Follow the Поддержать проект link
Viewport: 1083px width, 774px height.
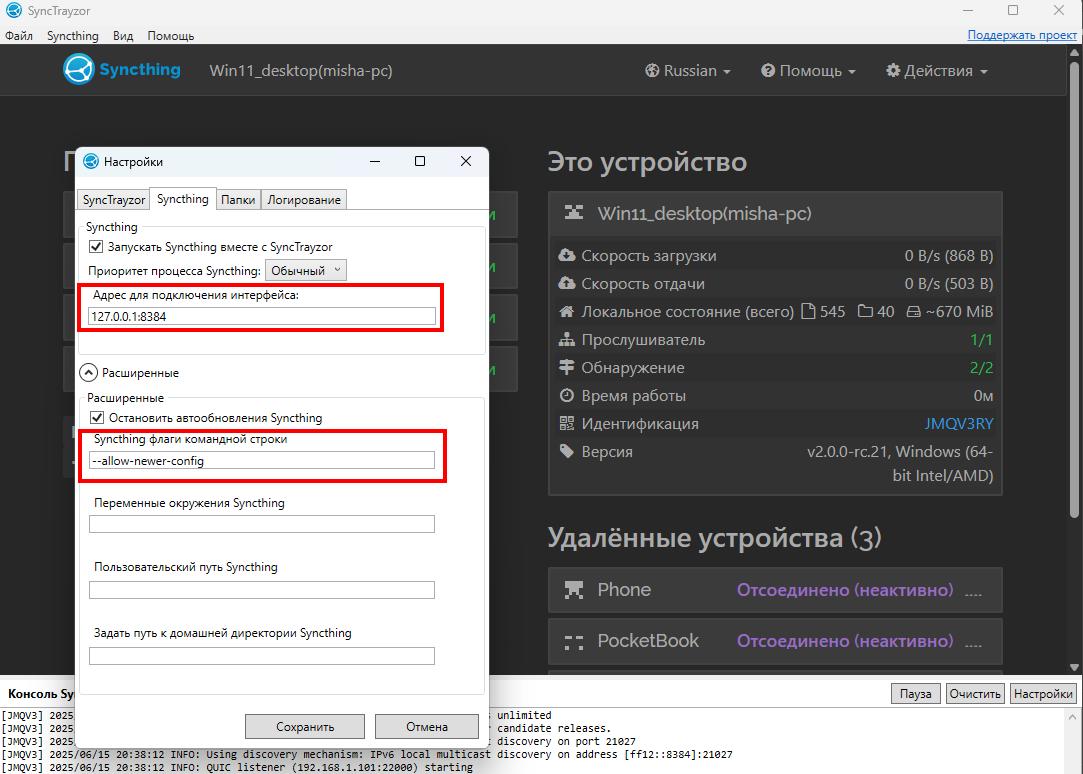coord(1021,35)
